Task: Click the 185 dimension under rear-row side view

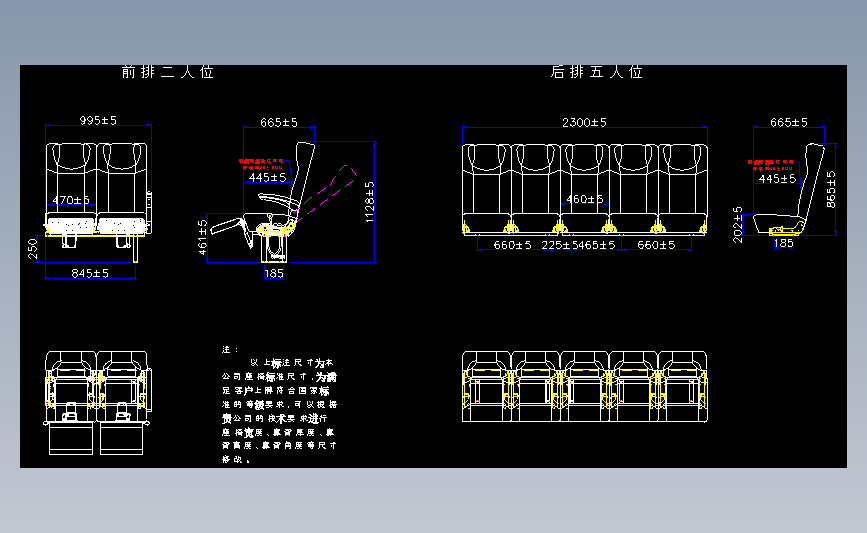Action: [x=784, y=243]
